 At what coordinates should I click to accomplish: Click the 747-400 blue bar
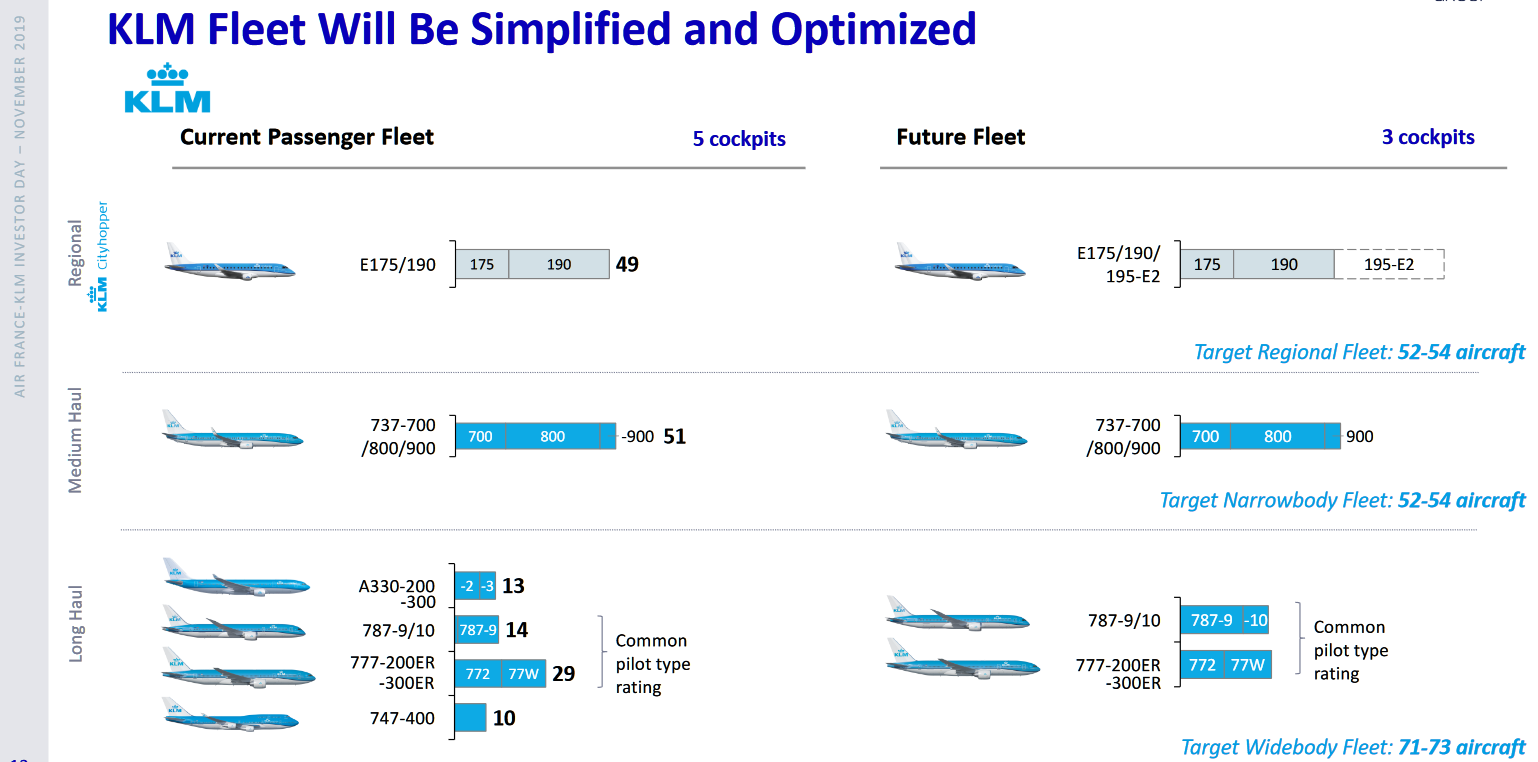click(x=471, y=718)
